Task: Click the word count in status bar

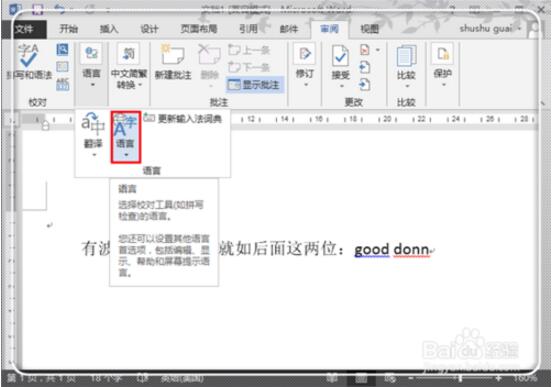Action: point(106,379)
